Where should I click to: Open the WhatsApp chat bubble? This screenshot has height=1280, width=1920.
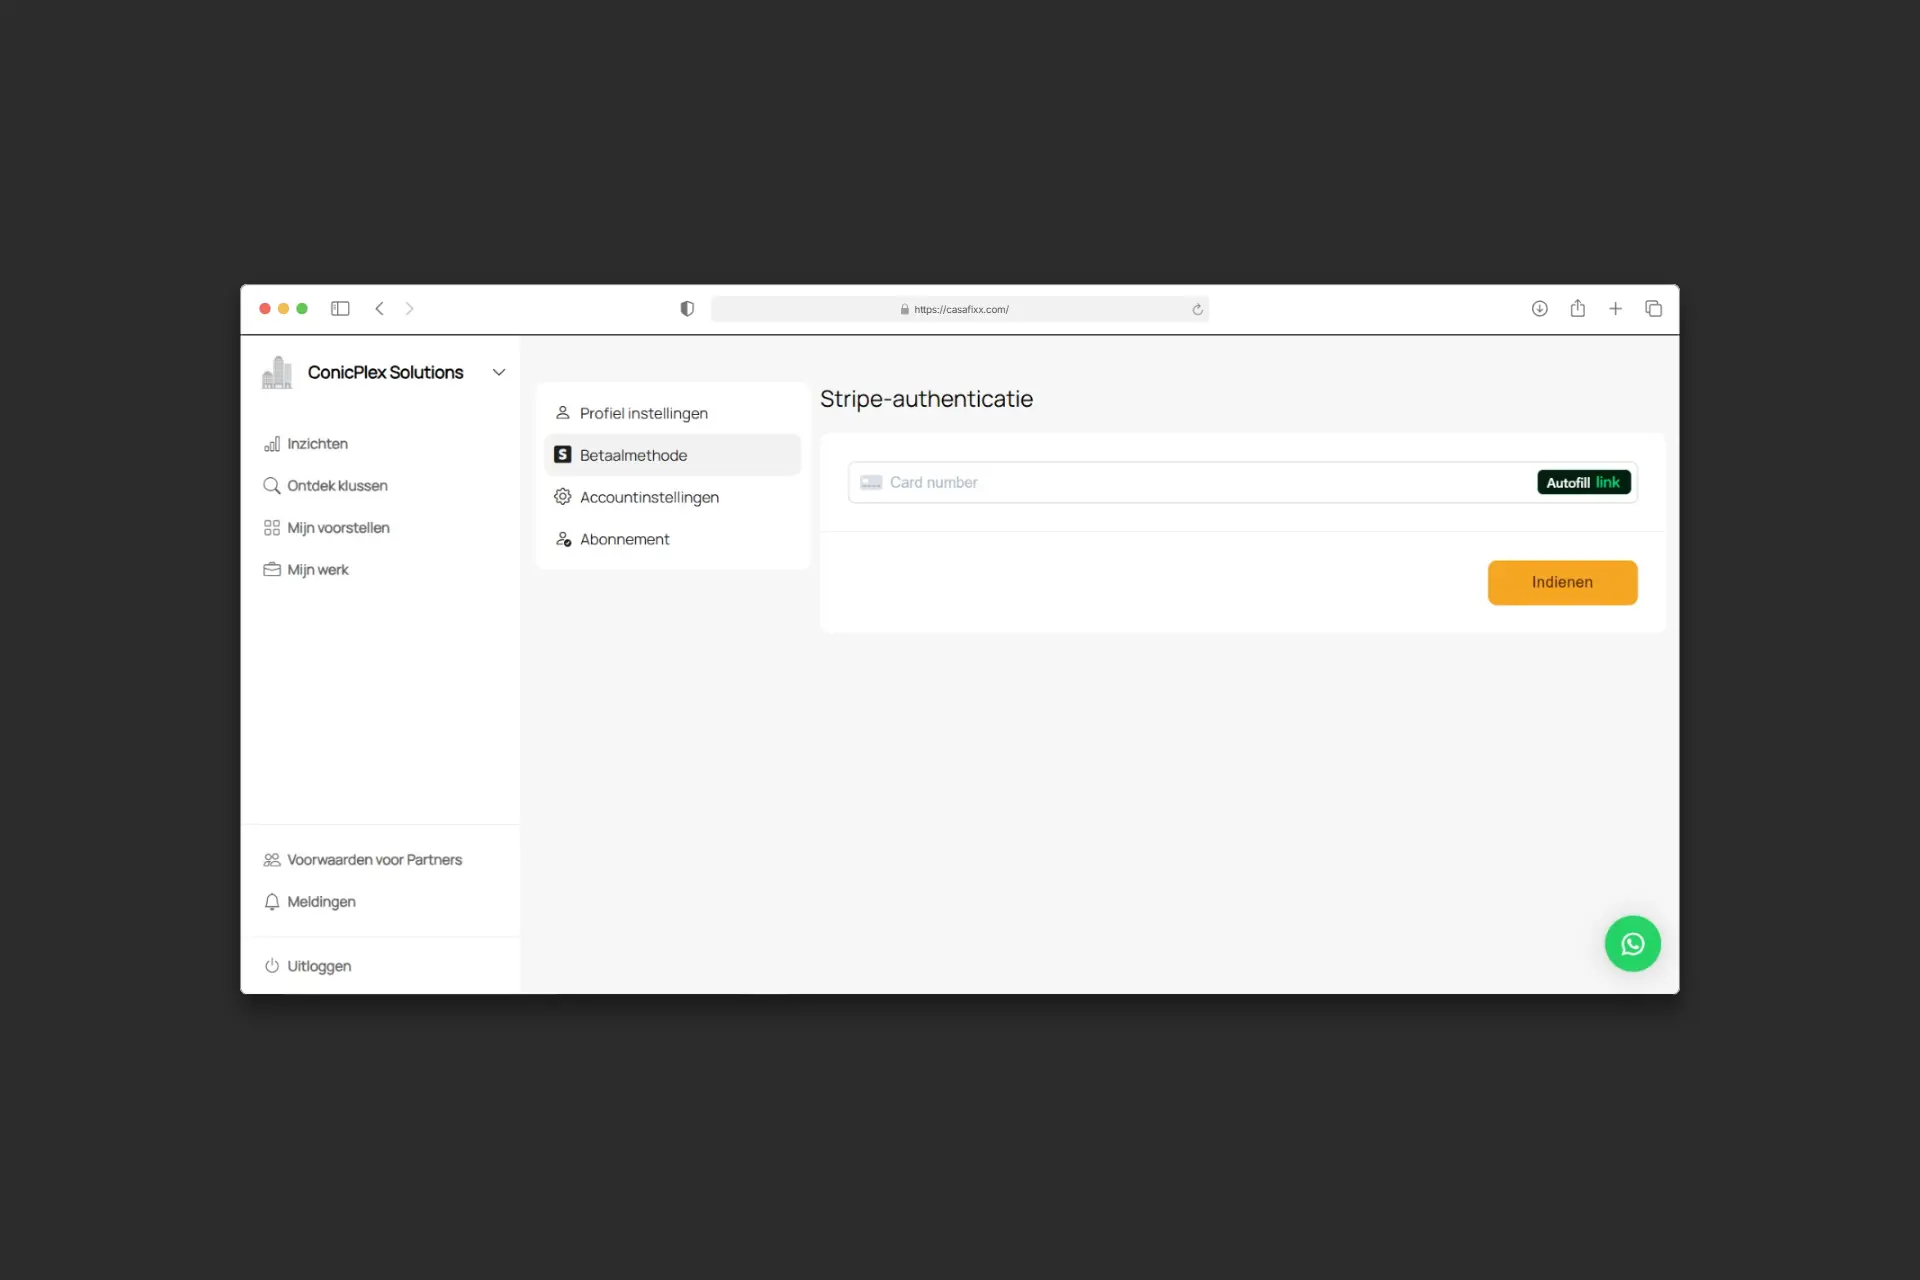coord(1632,943)
